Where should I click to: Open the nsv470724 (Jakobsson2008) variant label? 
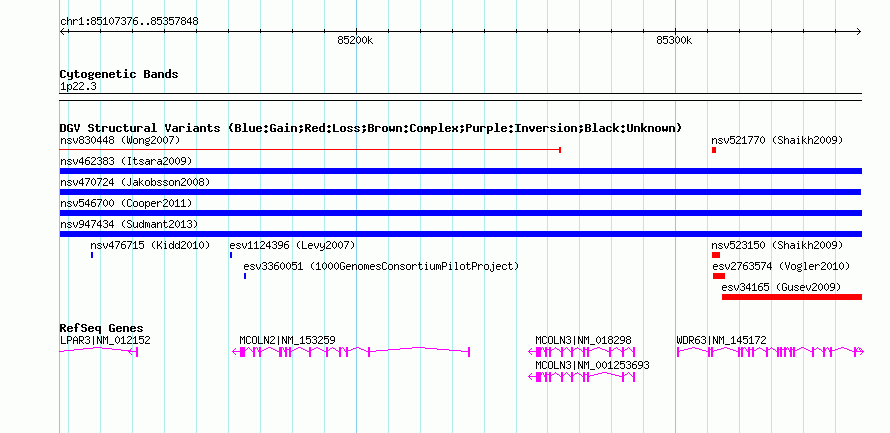pyautogui.click(x=135, y=182)
